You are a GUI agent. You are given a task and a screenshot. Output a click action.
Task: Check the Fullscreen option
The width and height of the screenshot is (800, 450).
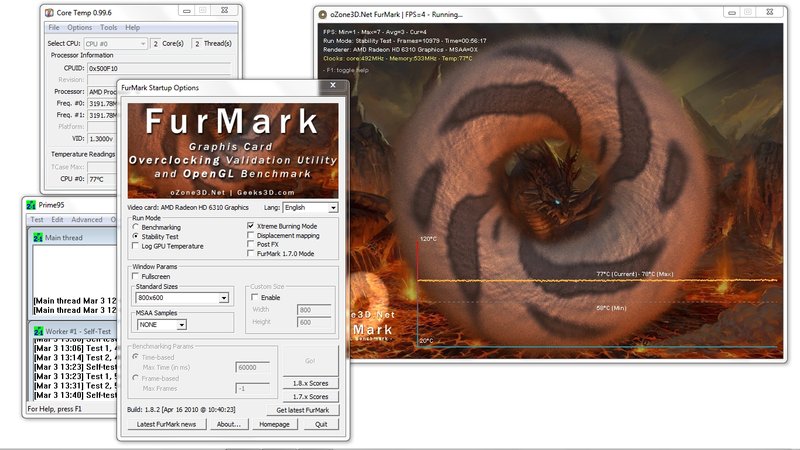tap(135, 276)
